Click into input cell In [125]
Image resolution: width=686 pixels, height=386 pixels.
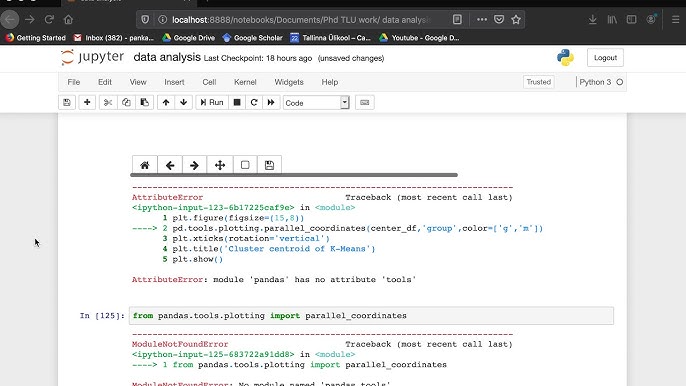click(371, 316)
